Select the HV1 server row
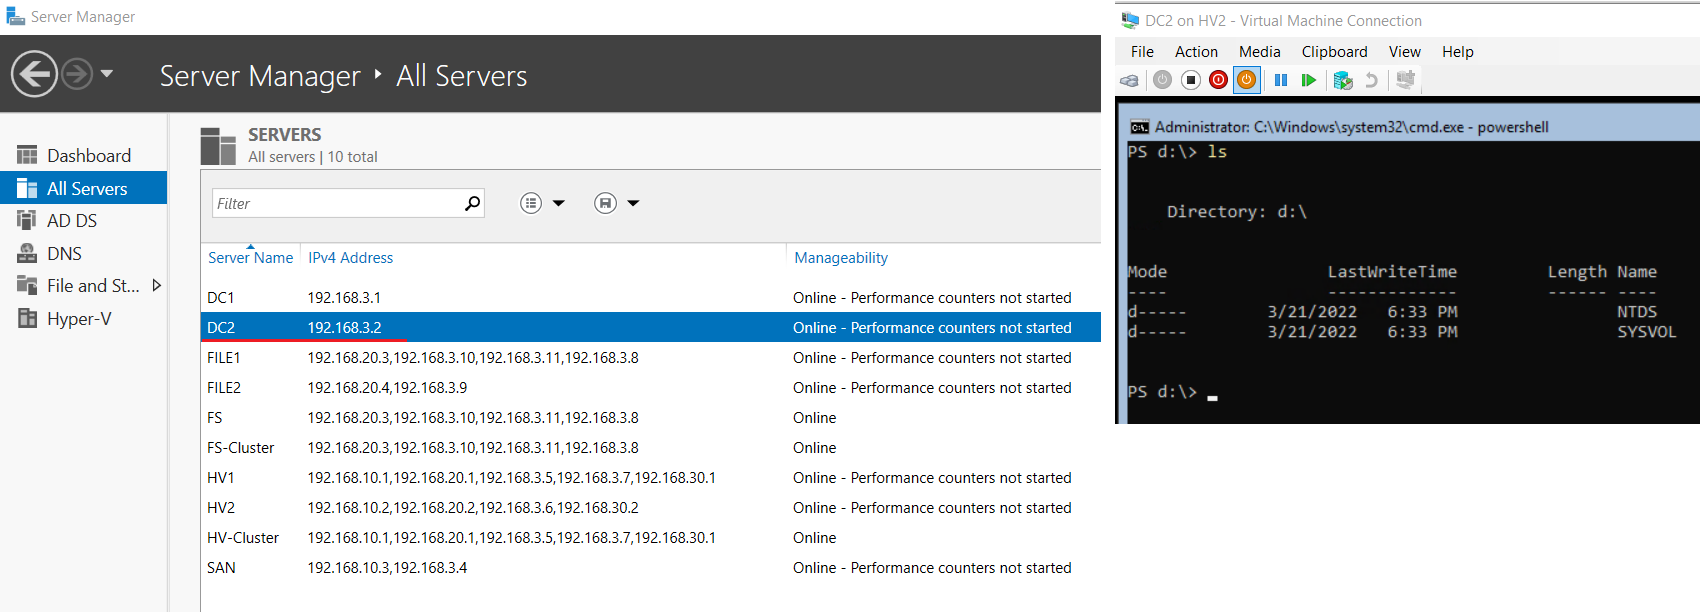 coord(651,477)
